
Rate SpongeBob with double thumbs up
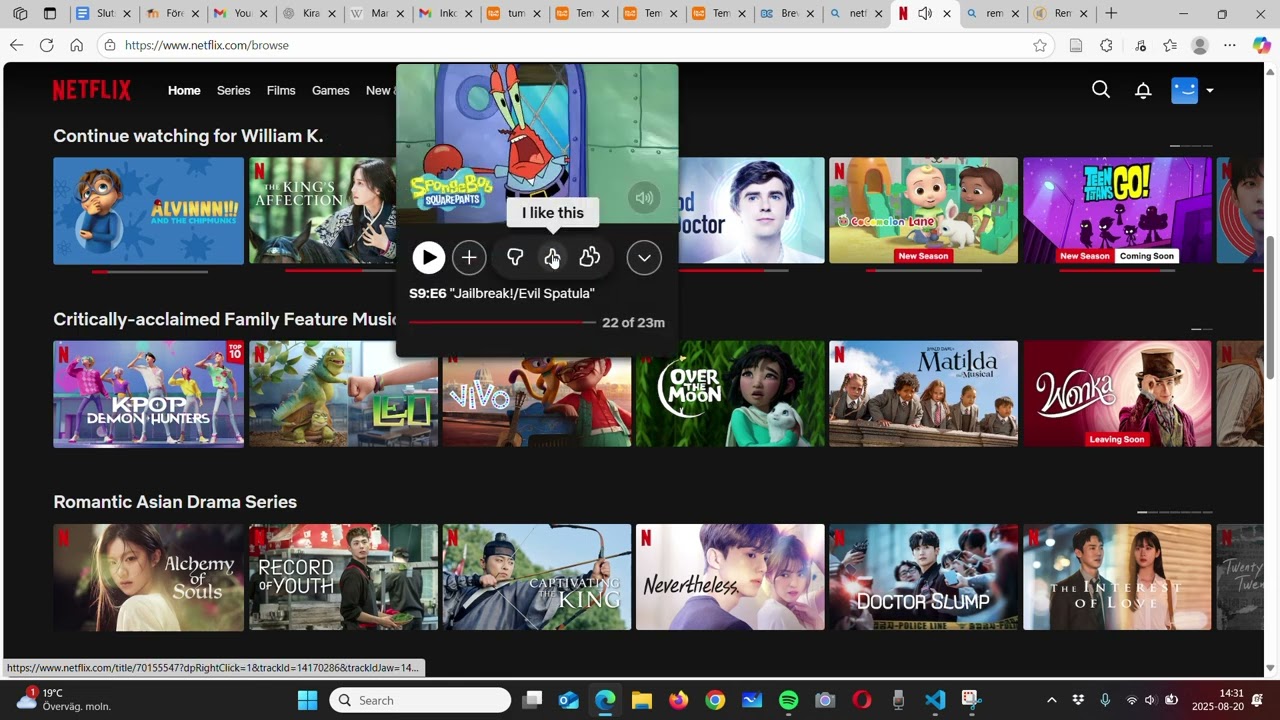590,258
